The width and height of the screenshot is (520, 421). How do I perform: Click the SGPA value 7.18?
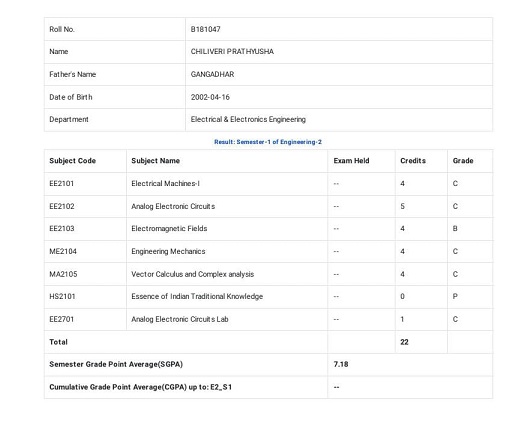pos(341,364)
